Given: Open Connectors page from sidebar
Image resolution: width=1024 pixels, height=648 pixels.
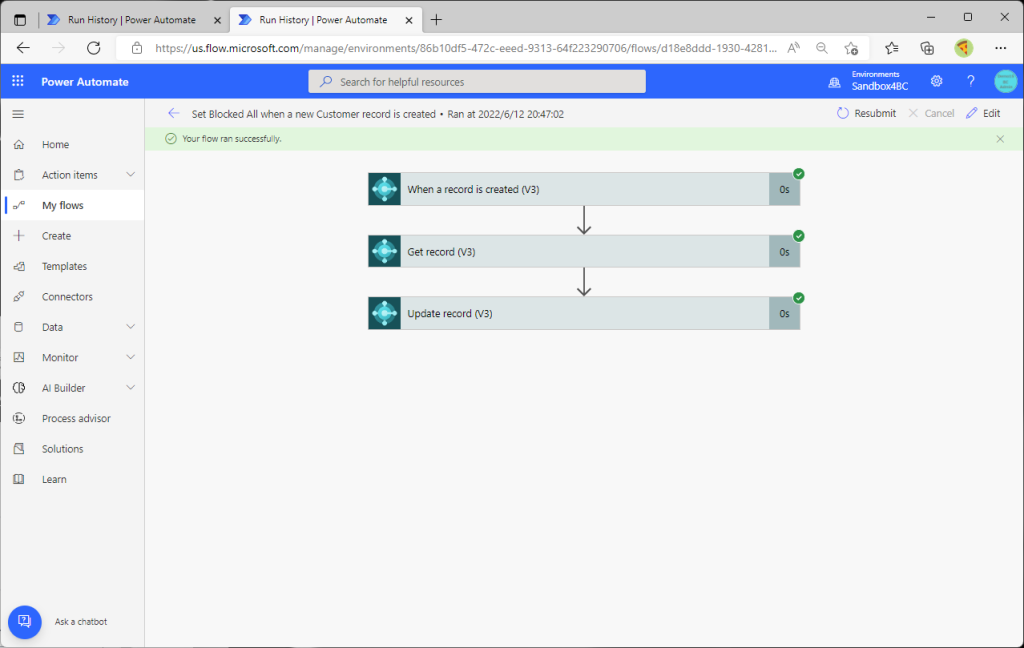Looking at the screenshot, I should point(67,297).
